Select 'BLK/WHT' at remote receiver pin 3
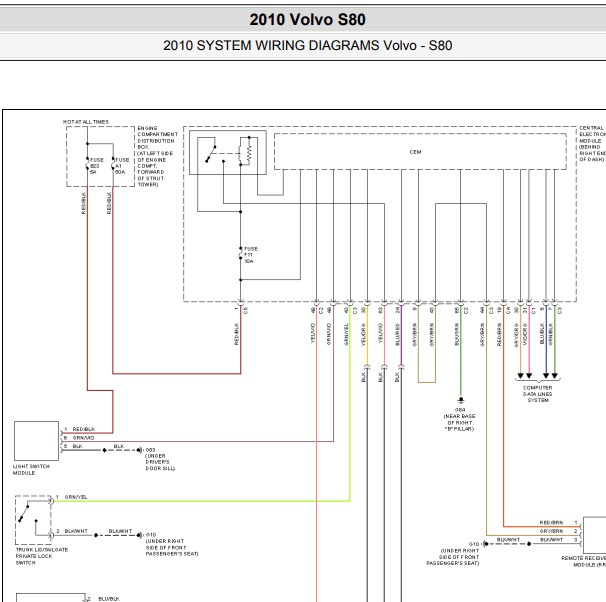 [551, 539]
